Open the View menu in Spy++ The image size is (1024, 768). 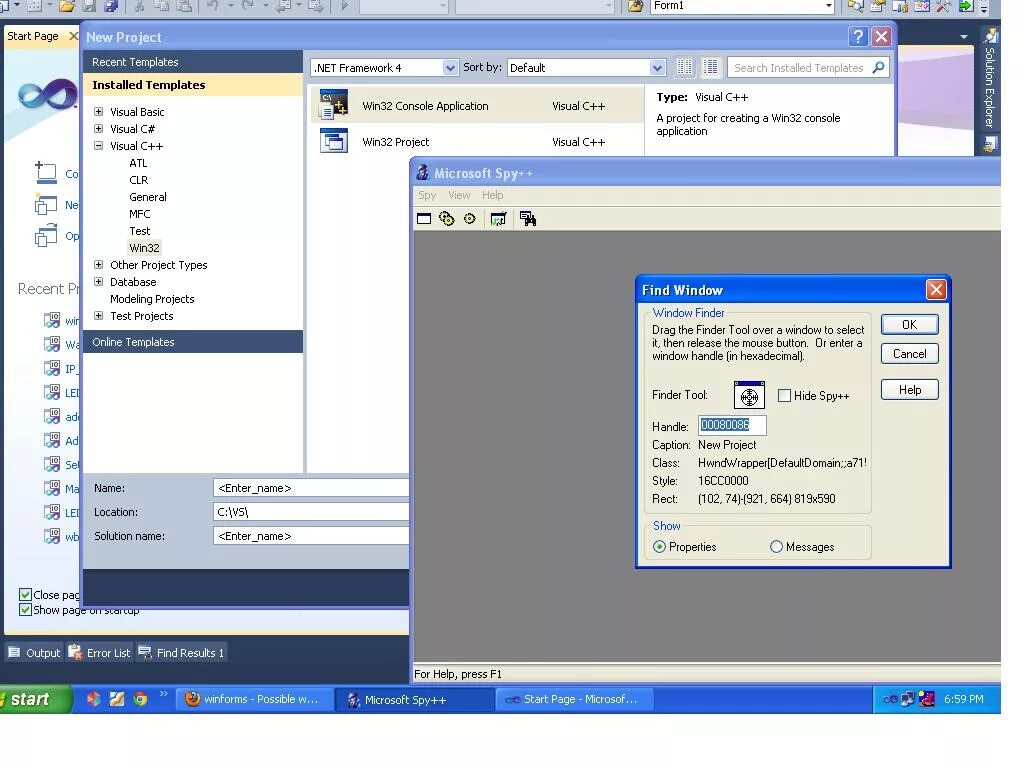(x=459, y=195)
